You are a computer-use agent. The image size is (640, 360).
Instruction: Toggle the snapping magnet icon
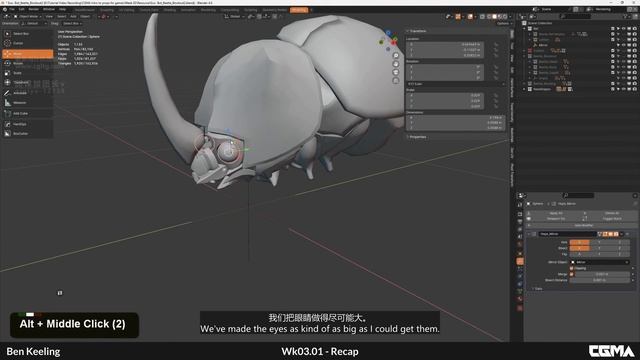[260, 16]
